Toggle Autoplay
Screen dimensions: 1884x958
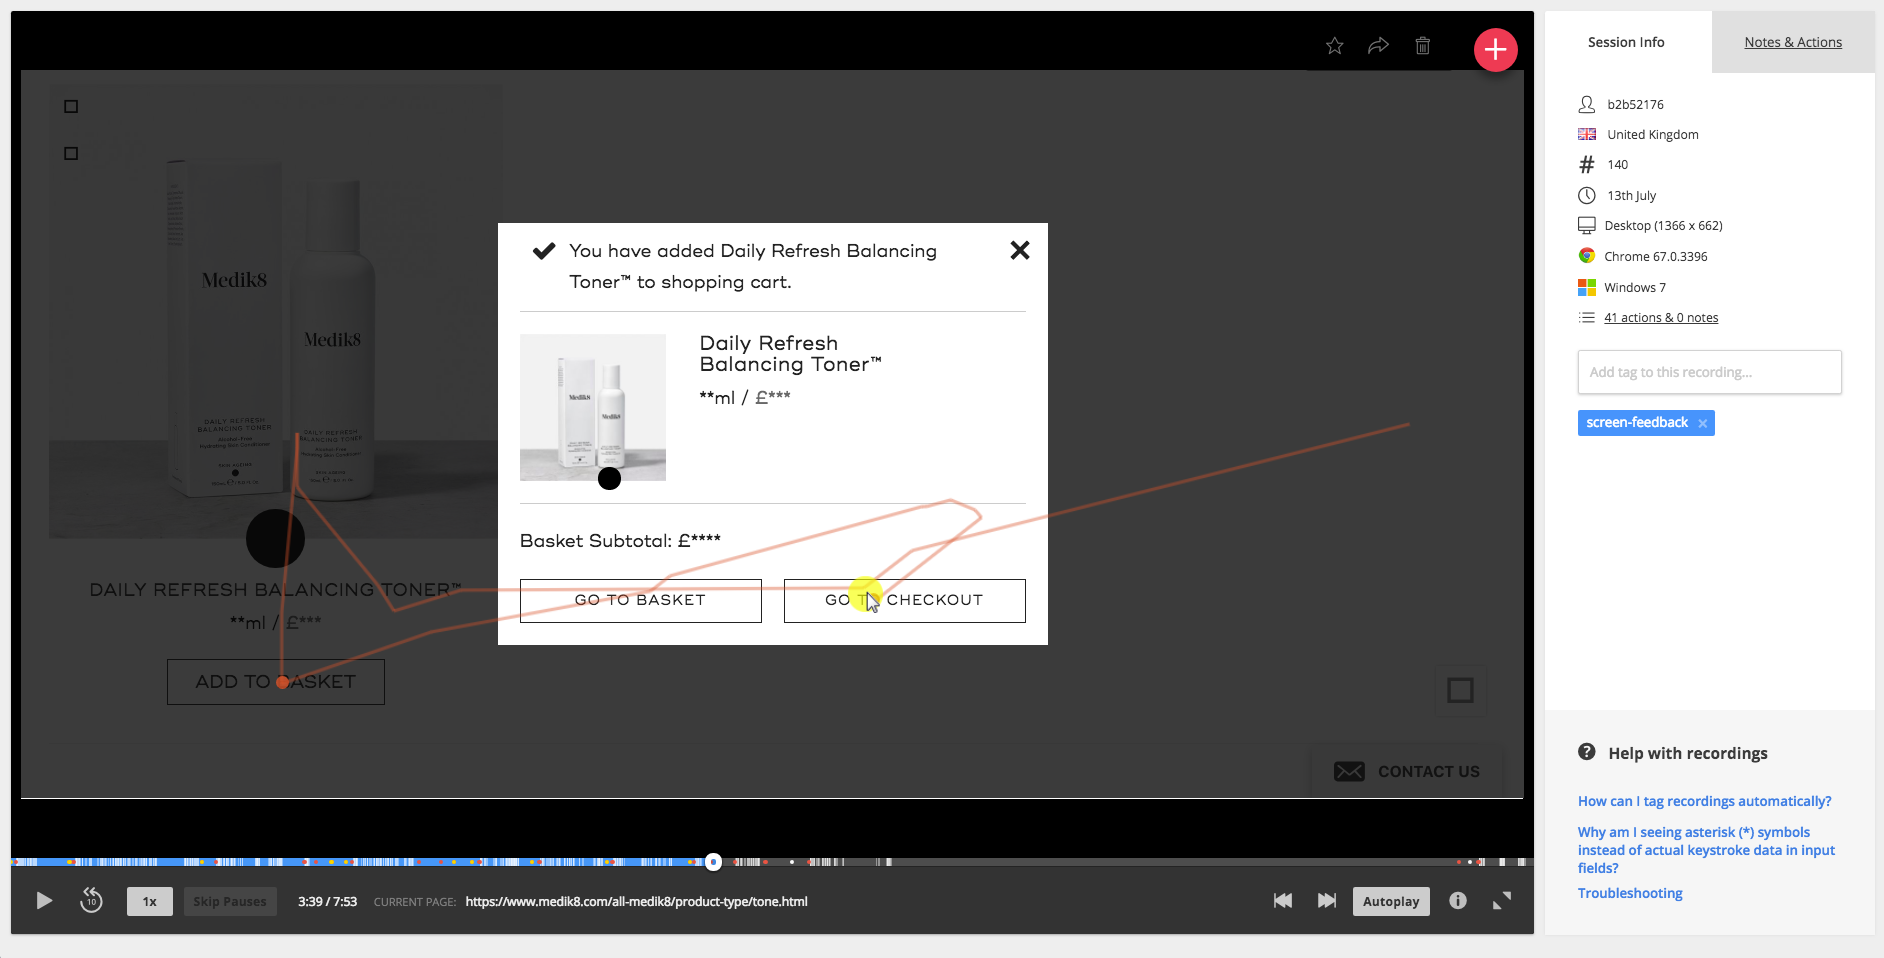coord(1391,901)
